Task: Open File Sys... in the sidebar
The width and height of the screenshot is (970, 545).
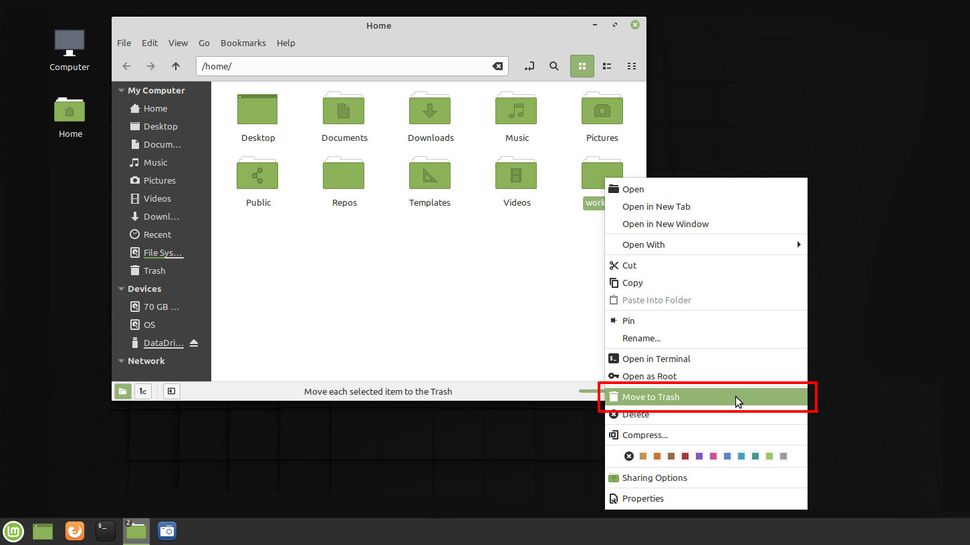Action: (161, 252)
